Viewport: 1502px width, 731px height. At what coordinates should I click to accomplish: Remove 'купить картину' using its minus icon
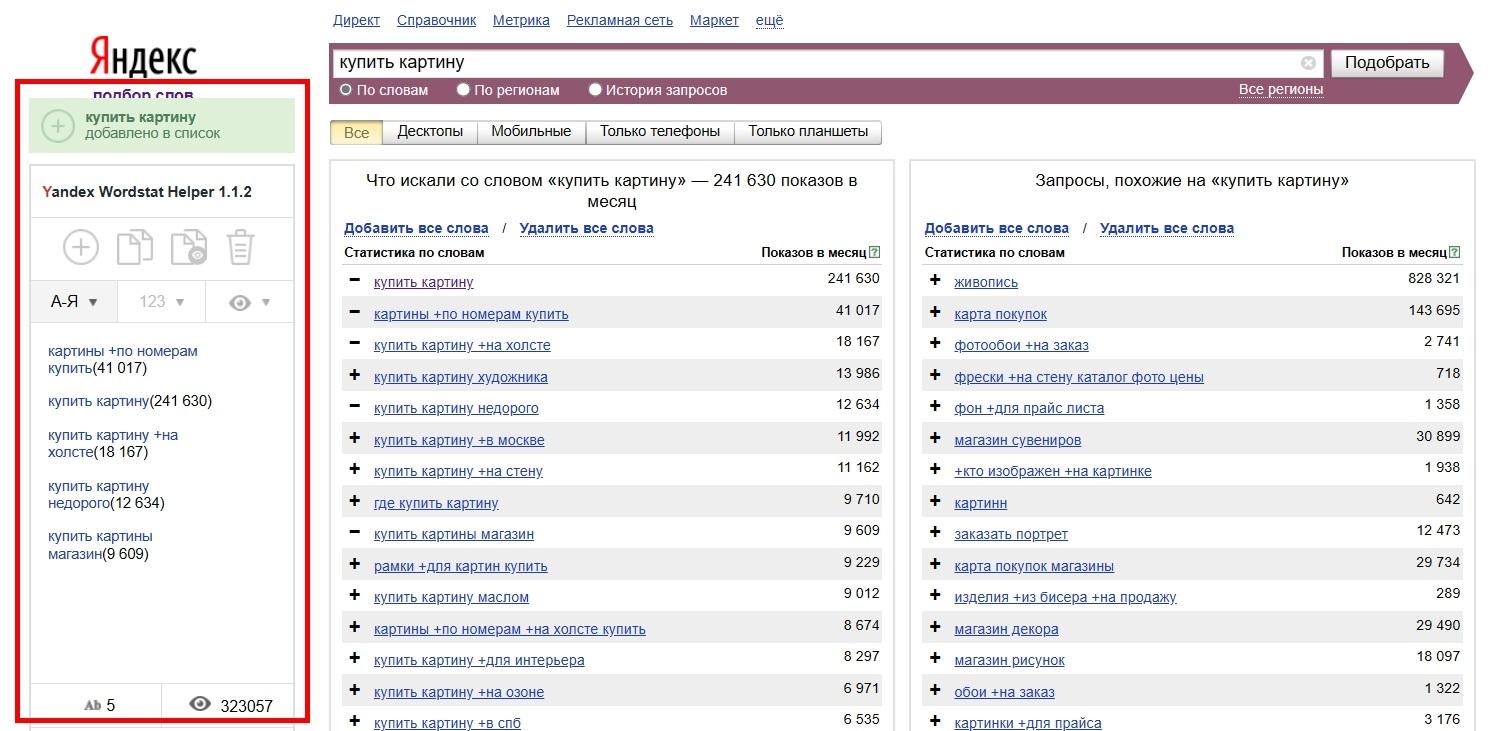pyautogui.click(x=354, y=281)
